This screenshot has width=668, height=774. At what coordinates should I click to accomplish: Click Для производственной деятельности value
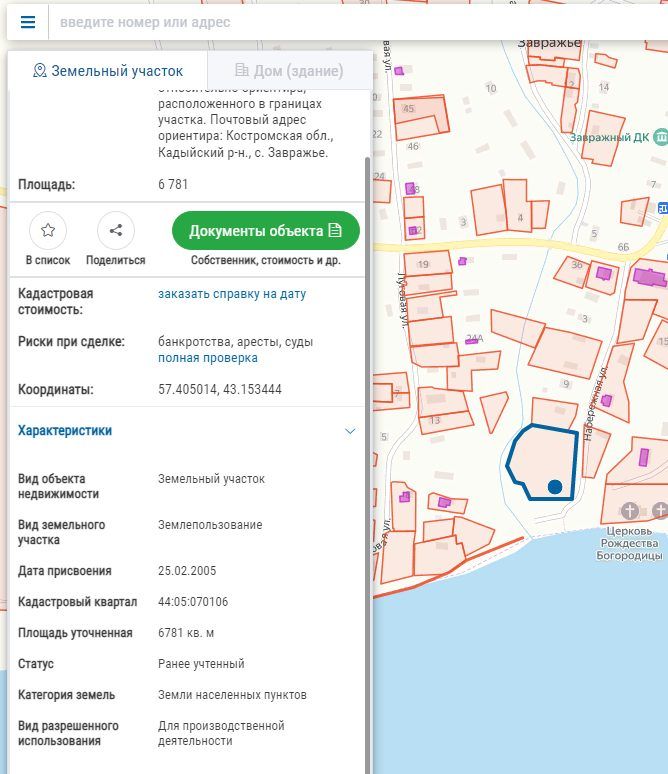221,733
